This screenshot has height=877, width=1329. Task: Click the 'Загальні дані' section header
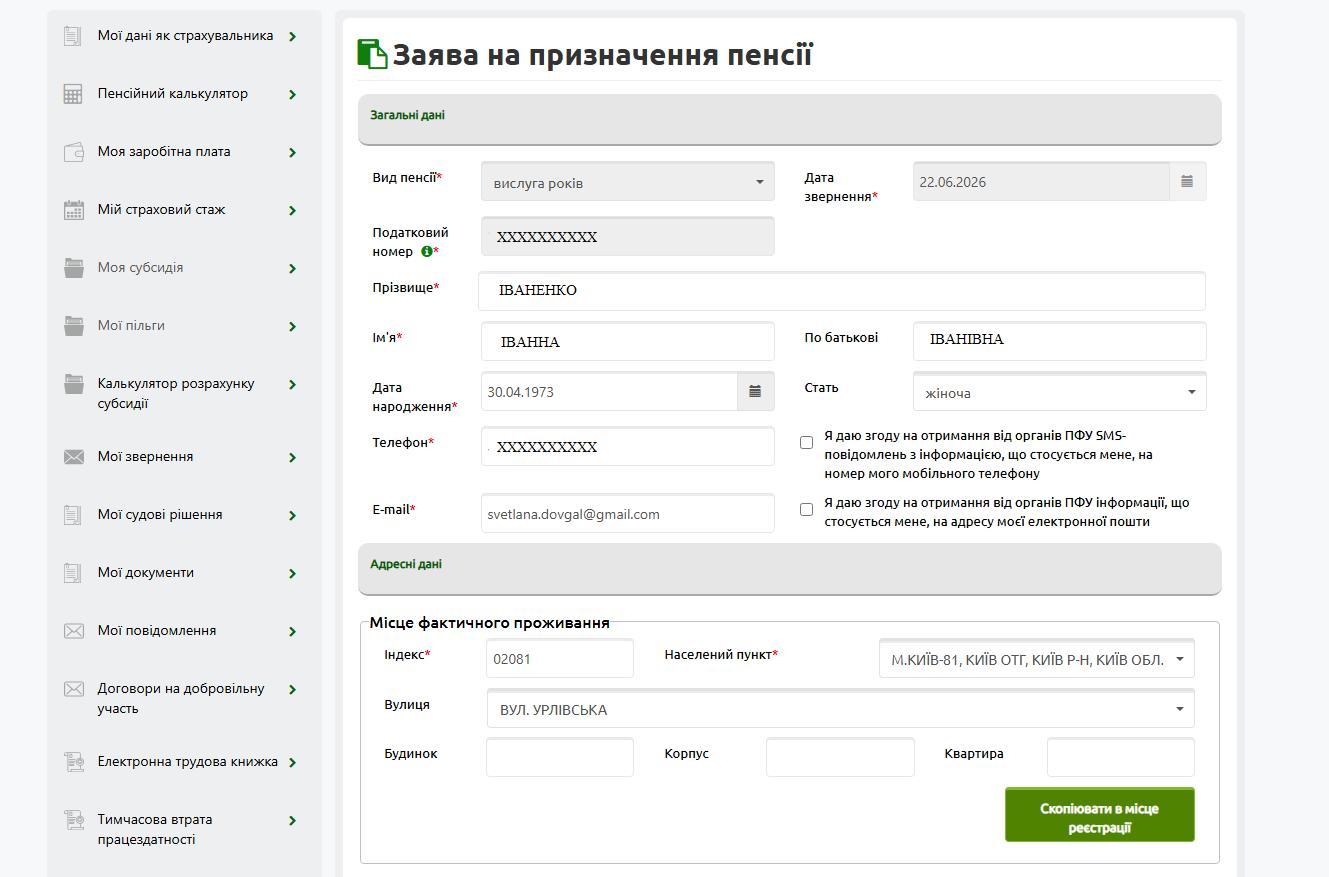790,120
